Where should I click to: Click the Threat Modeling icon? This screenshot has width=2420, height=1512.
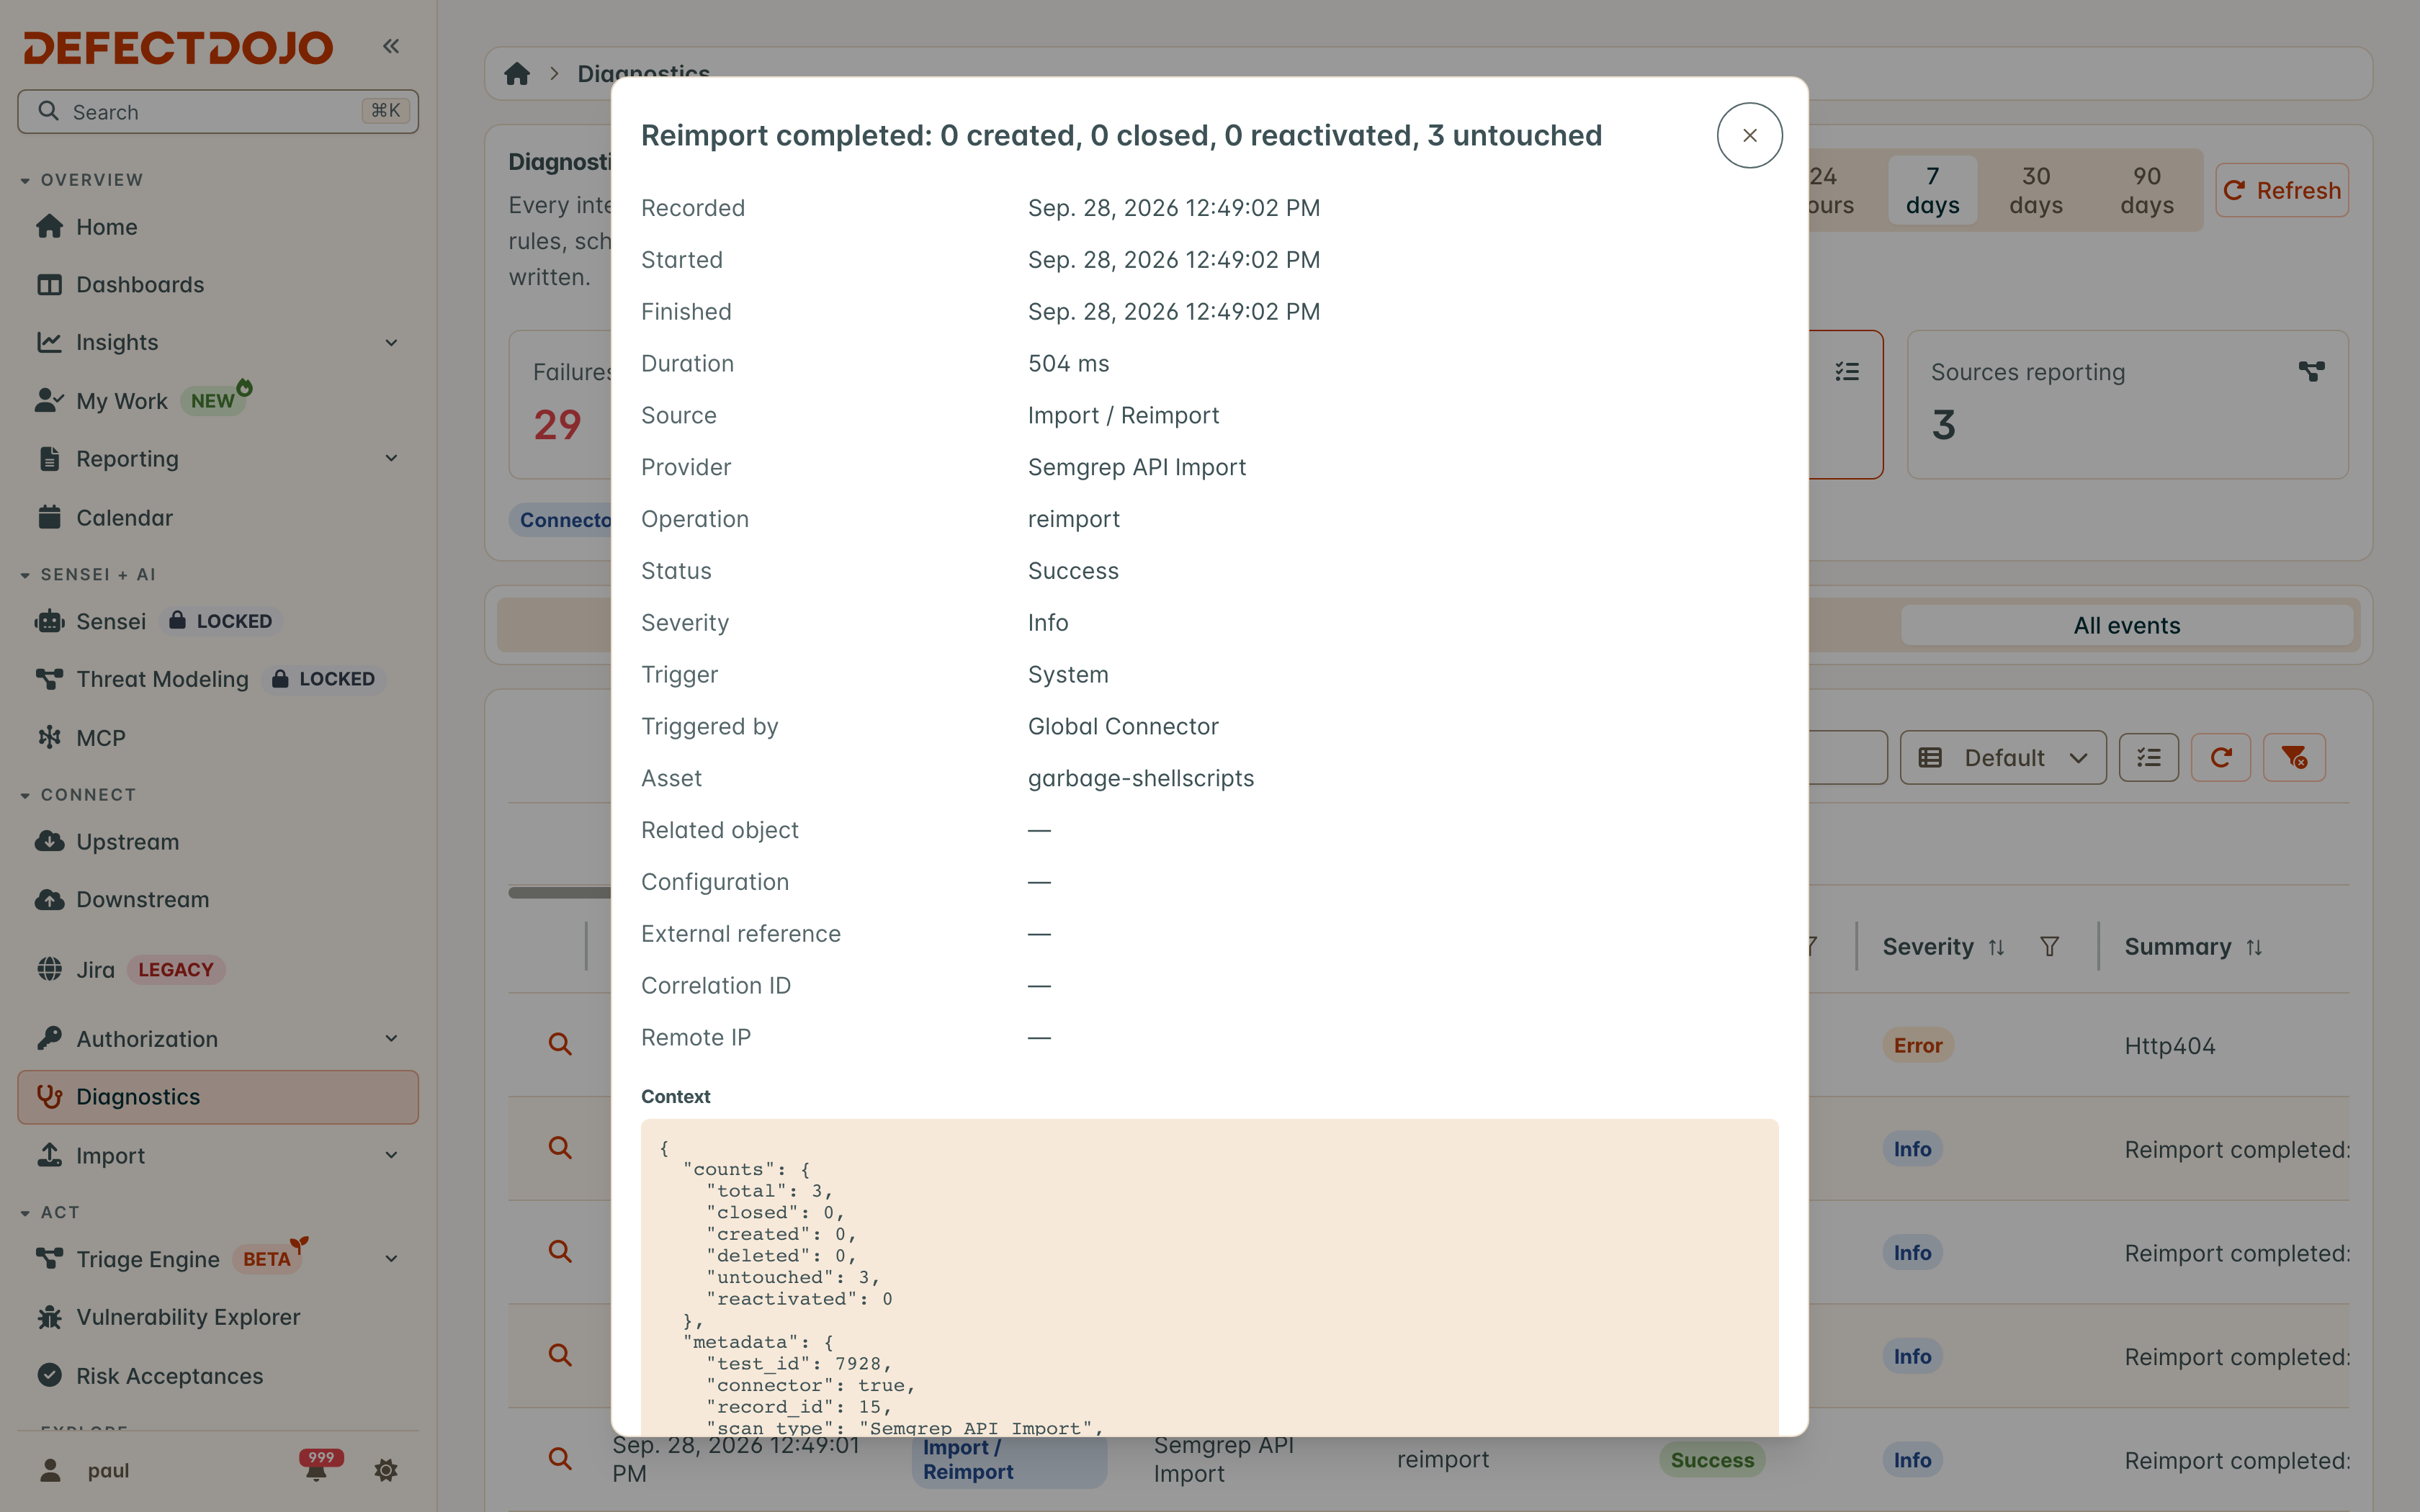49,679
